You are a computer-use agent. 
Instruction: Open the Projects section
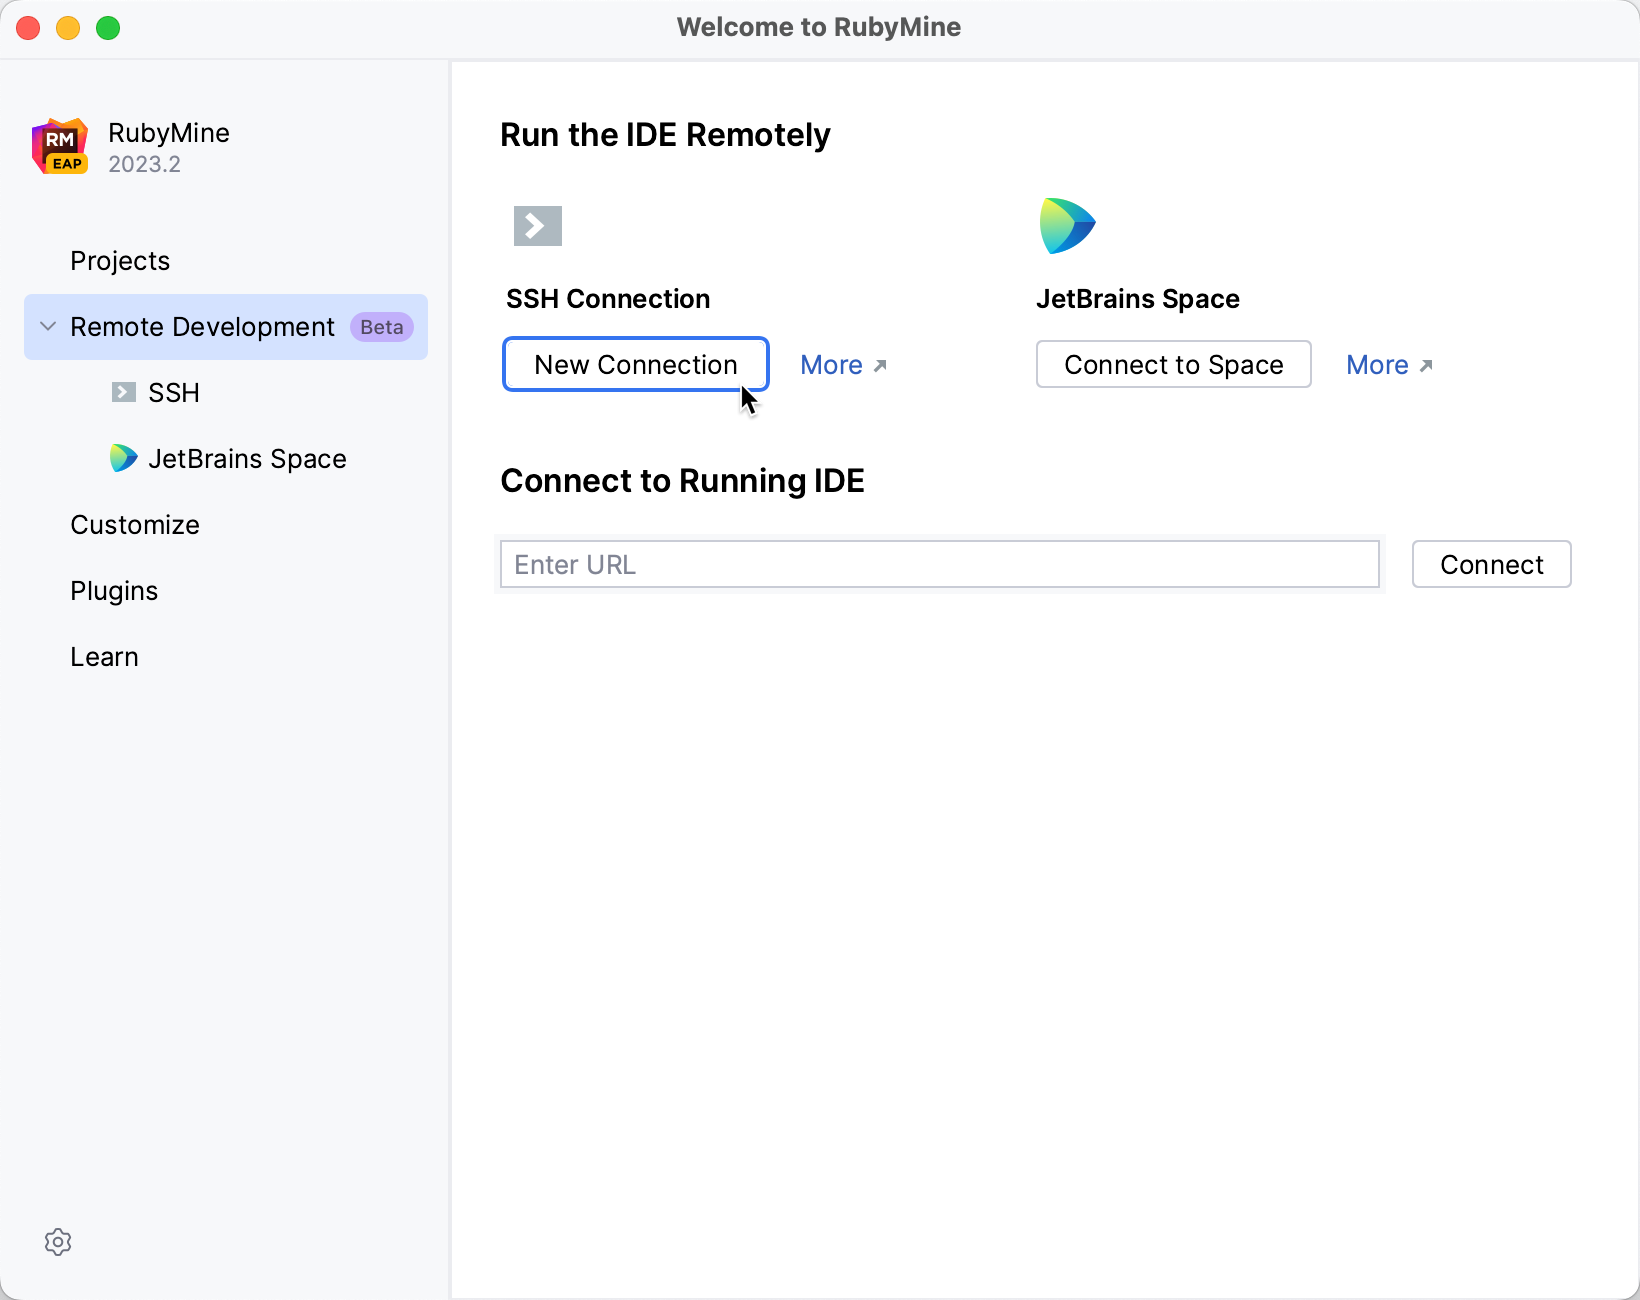click(120, 261)
